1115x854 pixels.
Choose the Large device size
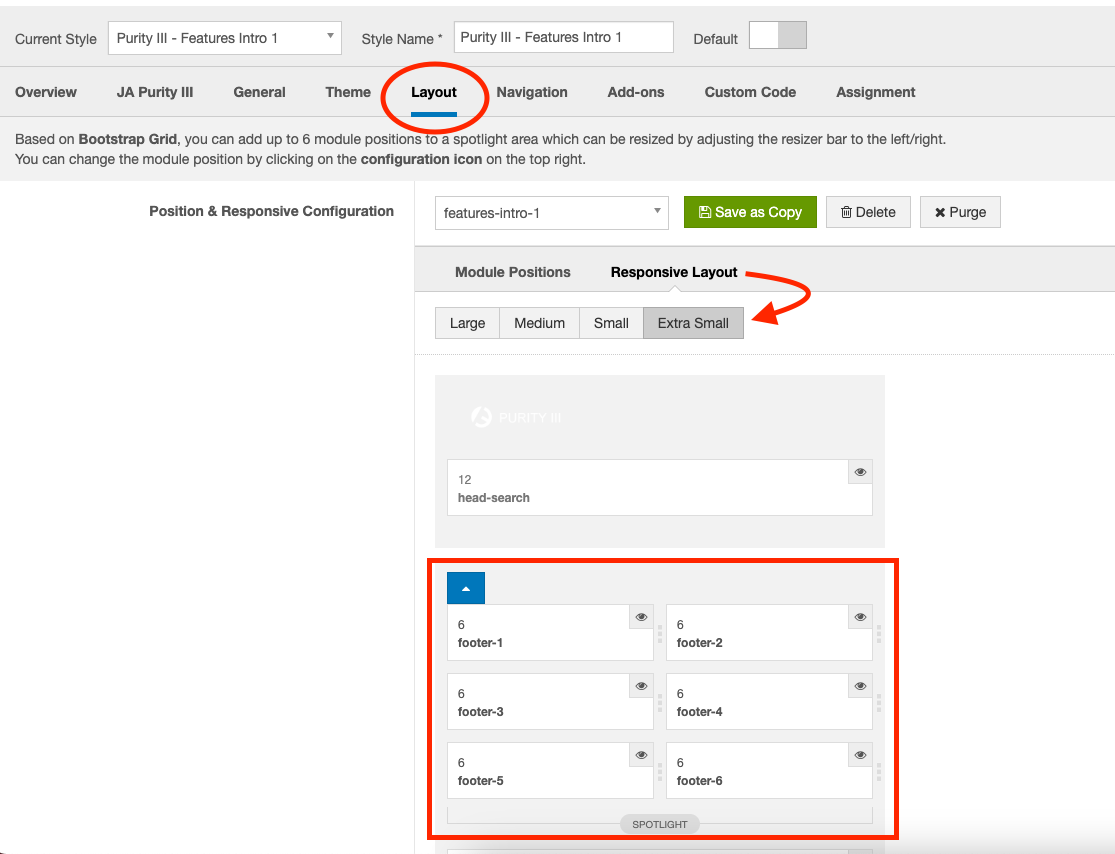click(x=467, y=323)
